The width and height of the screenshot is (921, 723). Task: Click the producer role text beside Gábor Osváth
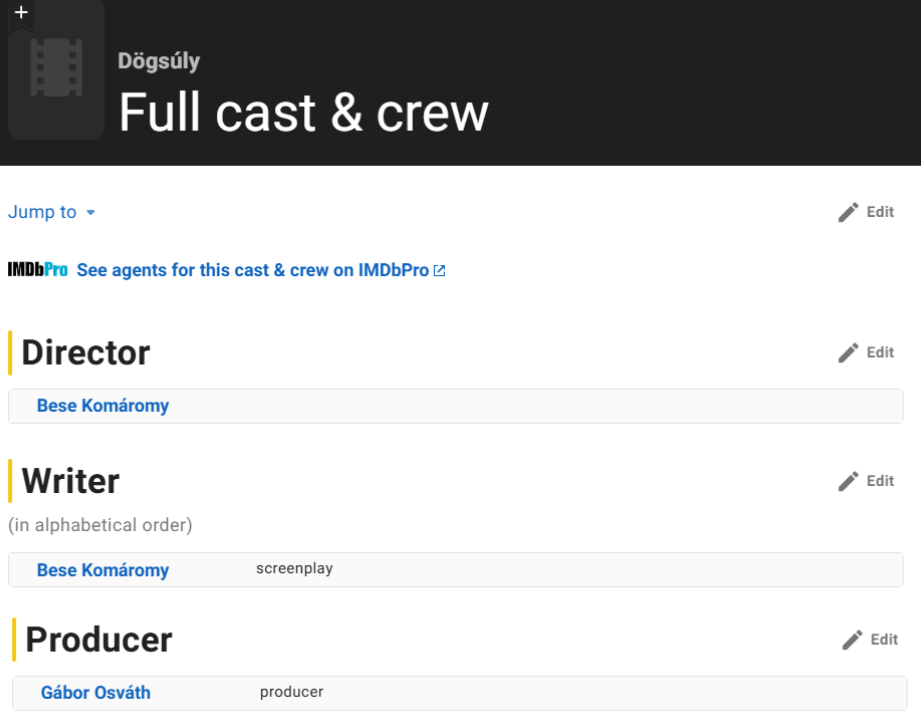tap(292, 692)
